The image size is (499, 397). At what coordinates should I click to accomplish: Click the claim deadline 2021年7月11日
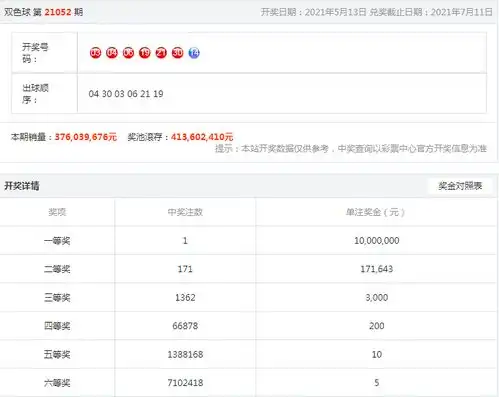(x=461, y=12)
